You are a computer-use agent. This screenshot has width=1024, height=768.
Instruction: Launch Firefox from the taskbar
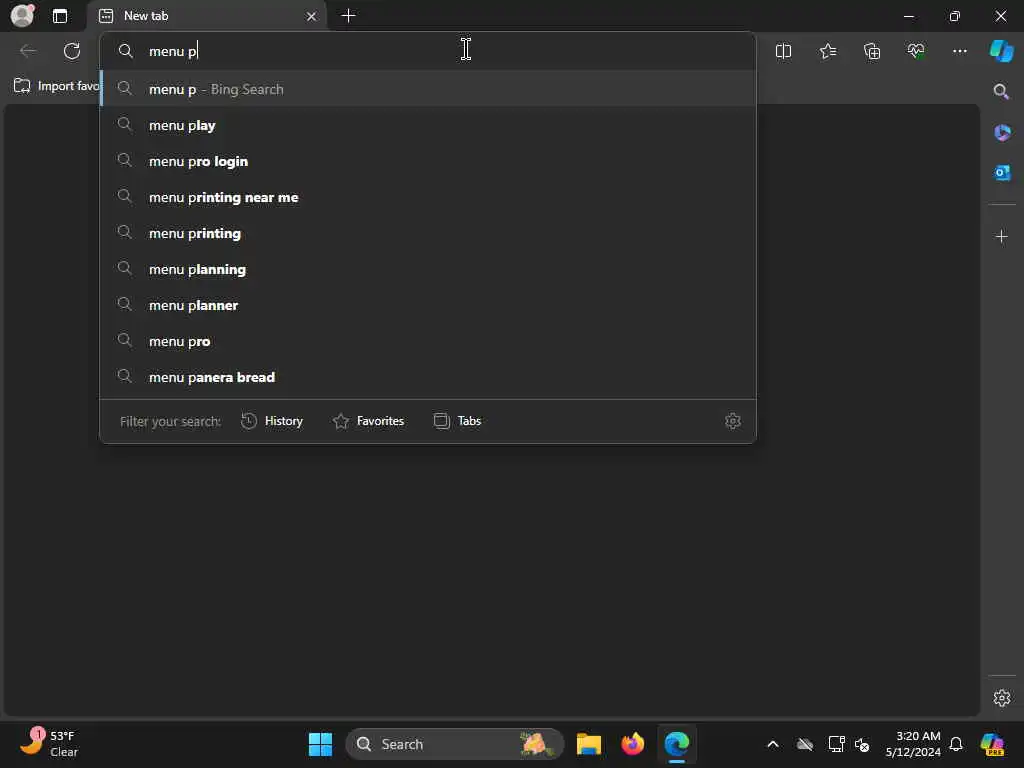pyautogui.click(x=632, y=744)
